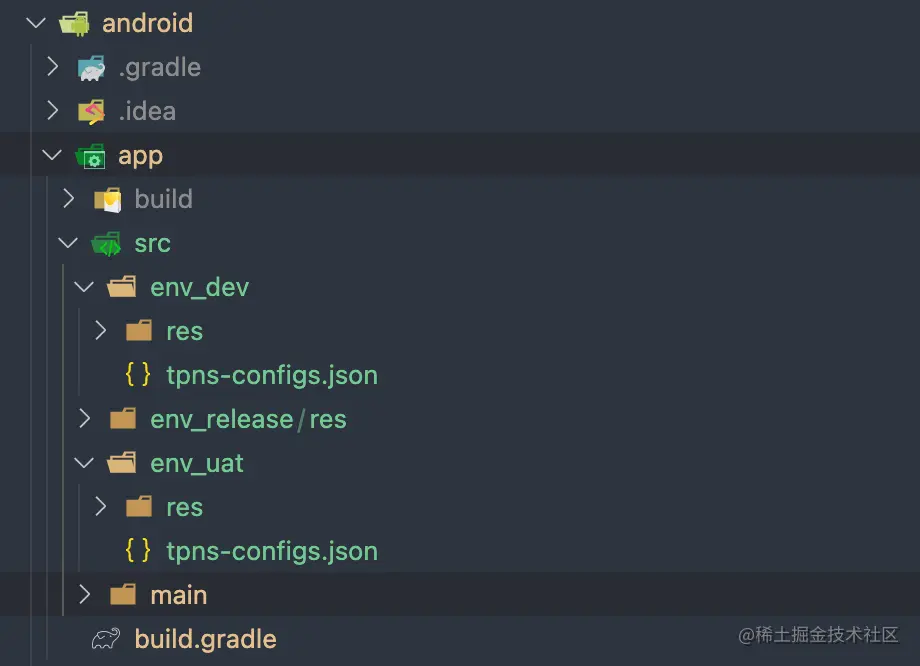Select the main folder label

coord(179,595)
